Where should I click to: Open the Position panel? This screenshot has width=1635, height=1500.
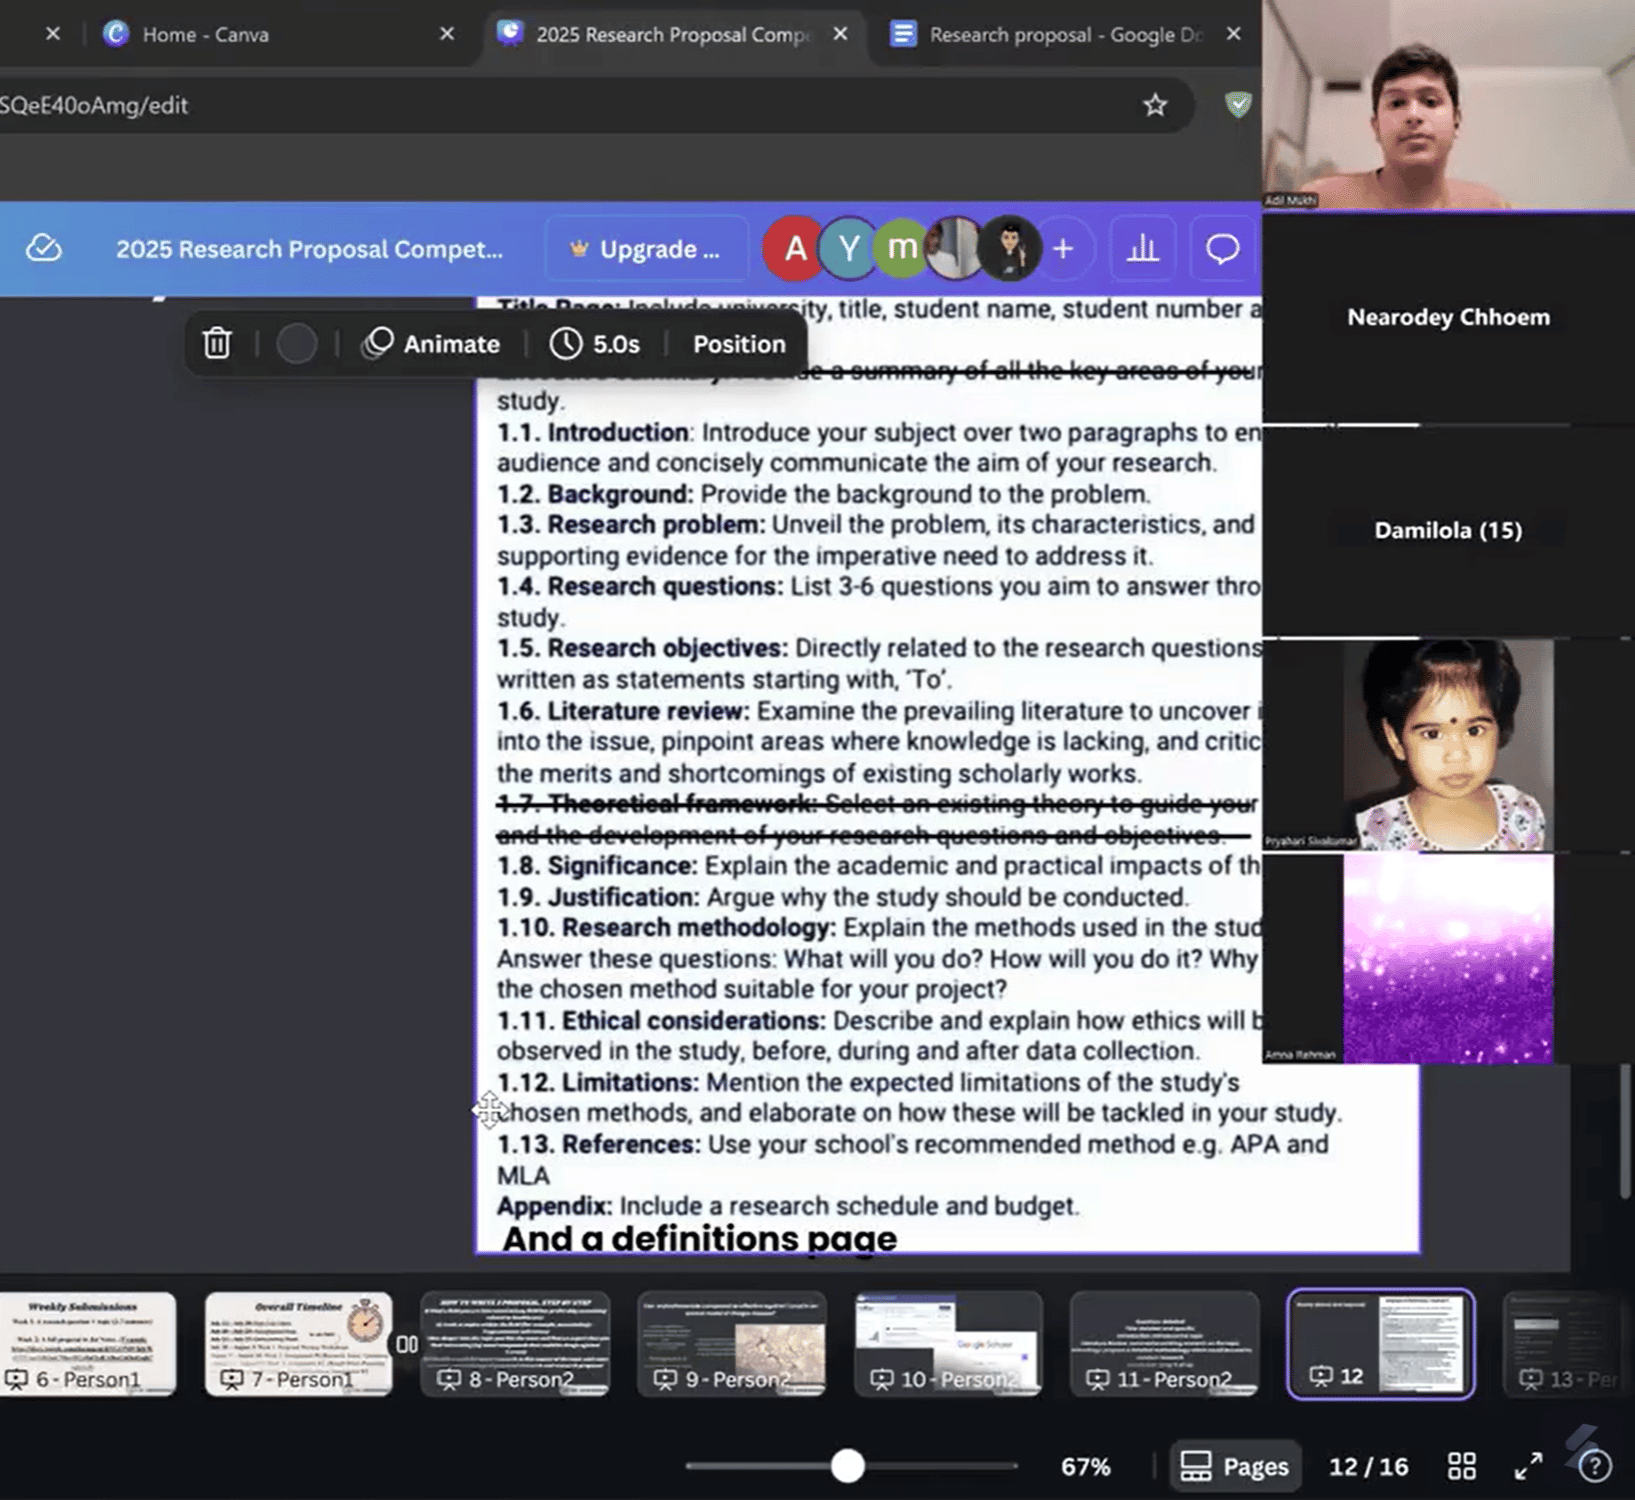(x=739, y=344)
